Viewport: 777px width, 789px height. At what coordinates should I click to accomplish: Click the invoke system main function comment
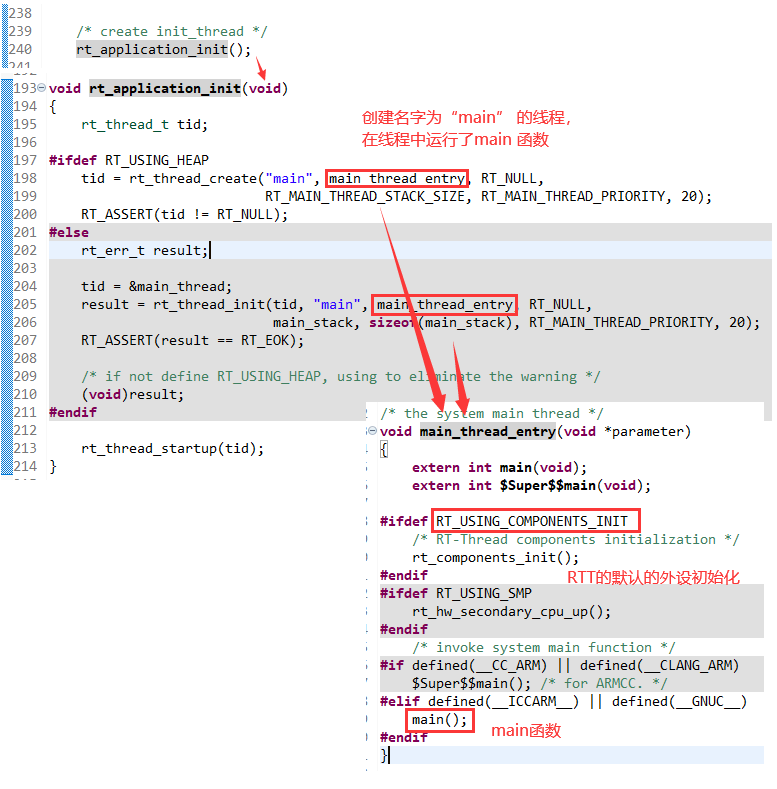pos(543,647)
